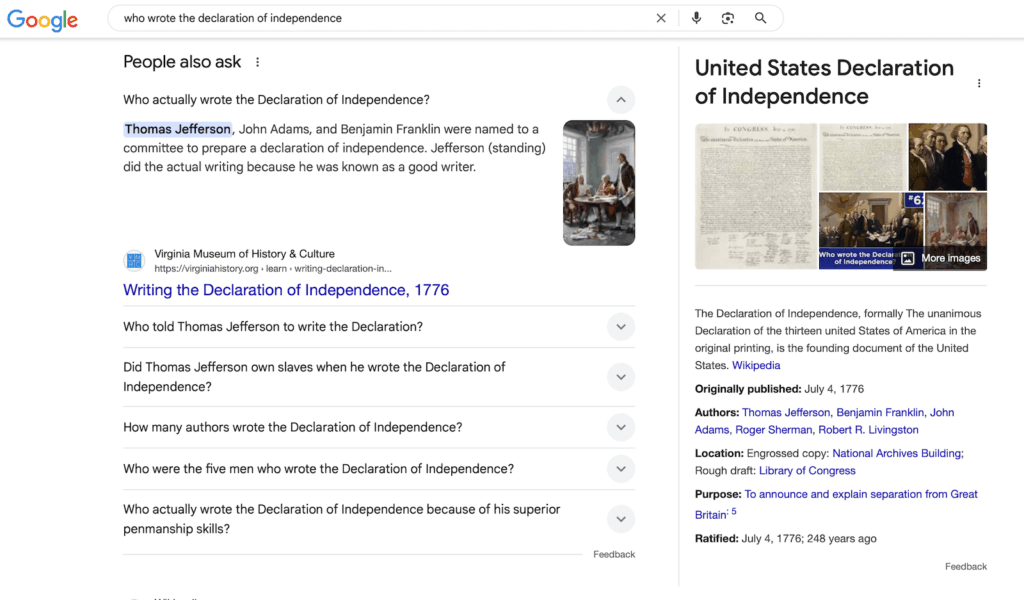This screenshot has width=1024, height=600.
Task: Open search by image camera icon
Action: tap(728, 18)
